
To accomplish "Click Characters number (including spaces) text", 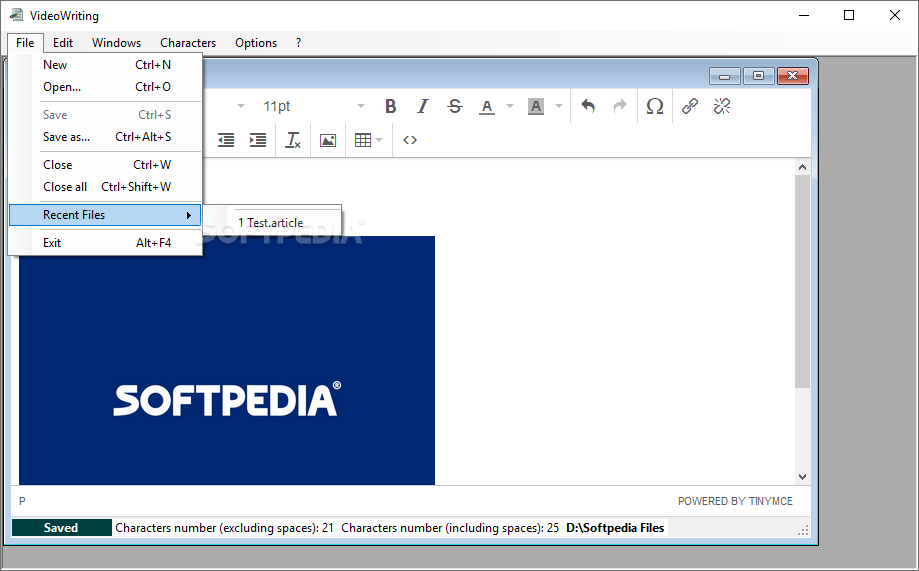I will (450, 528).
